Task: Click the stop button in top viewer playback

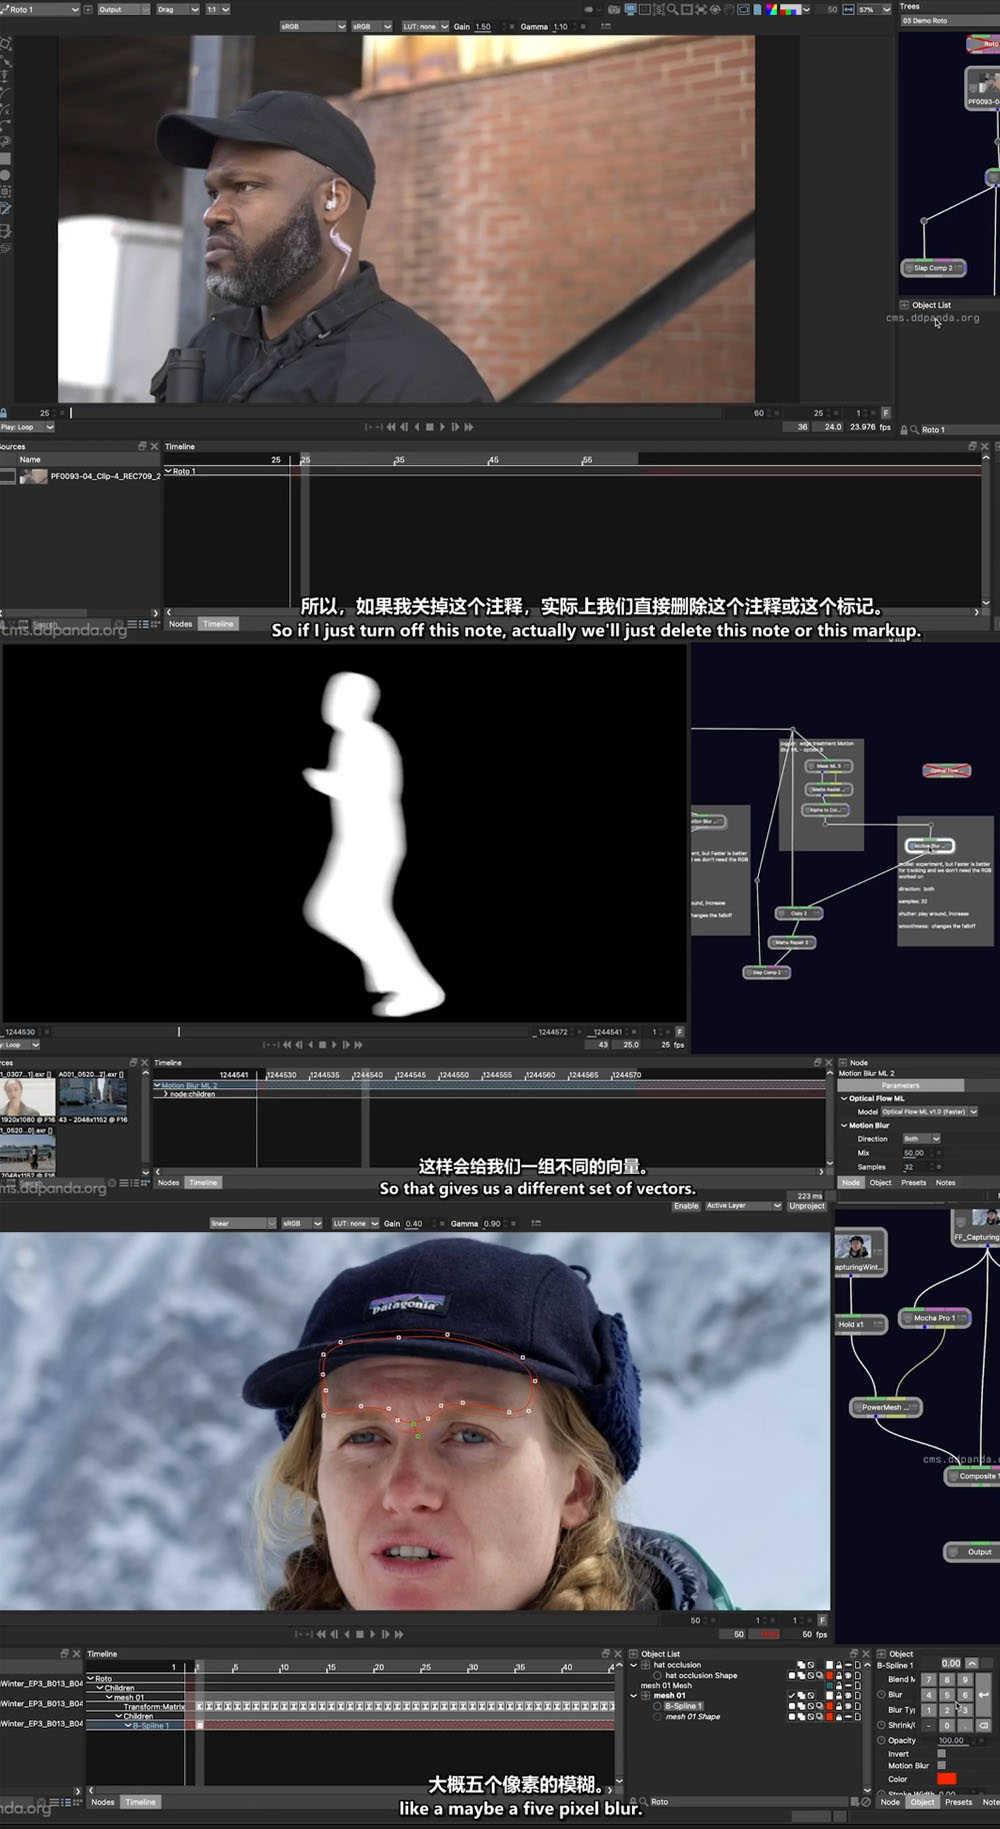Action: pyautogui.click(x=430, y=427)
